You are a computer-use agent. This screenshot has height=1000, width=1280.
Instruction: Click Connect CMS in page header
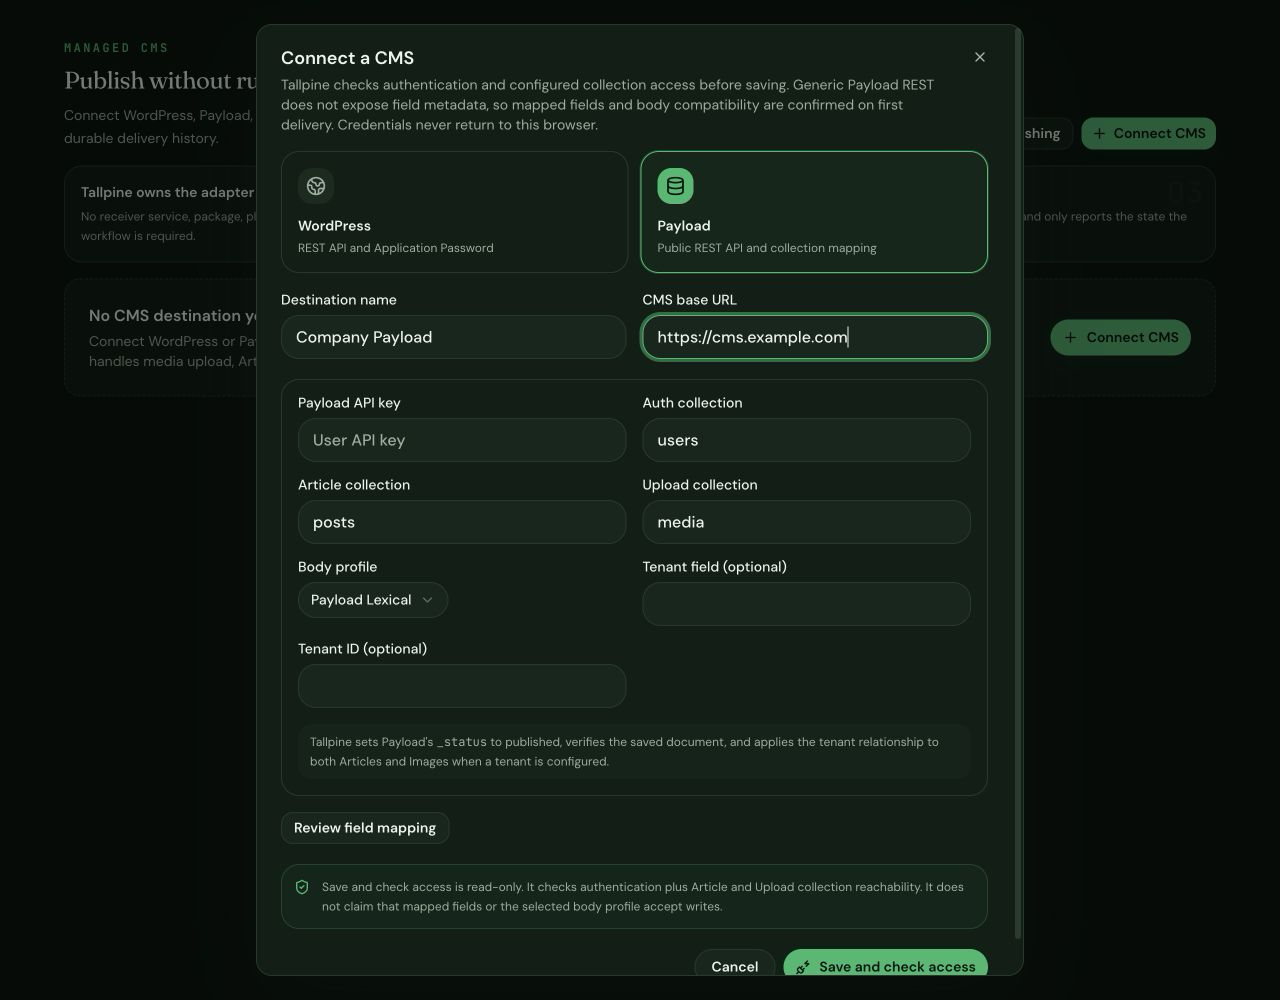click(x=1149, y=133)
